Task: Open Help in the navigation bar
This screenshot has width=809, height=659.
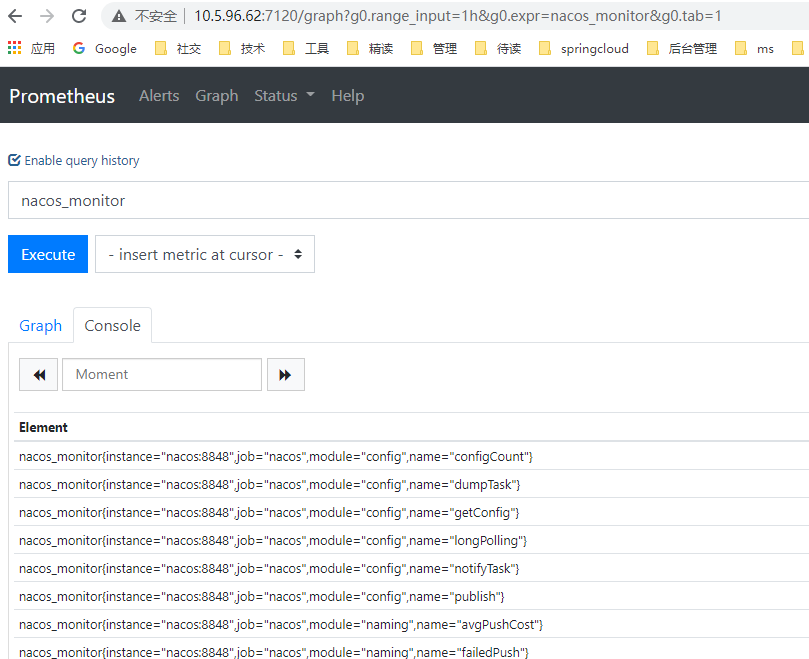Action: click(348, 95)
